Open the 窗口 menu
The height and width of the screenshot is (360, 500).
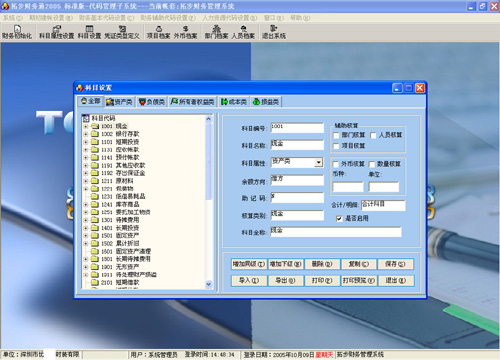(274, 18)
